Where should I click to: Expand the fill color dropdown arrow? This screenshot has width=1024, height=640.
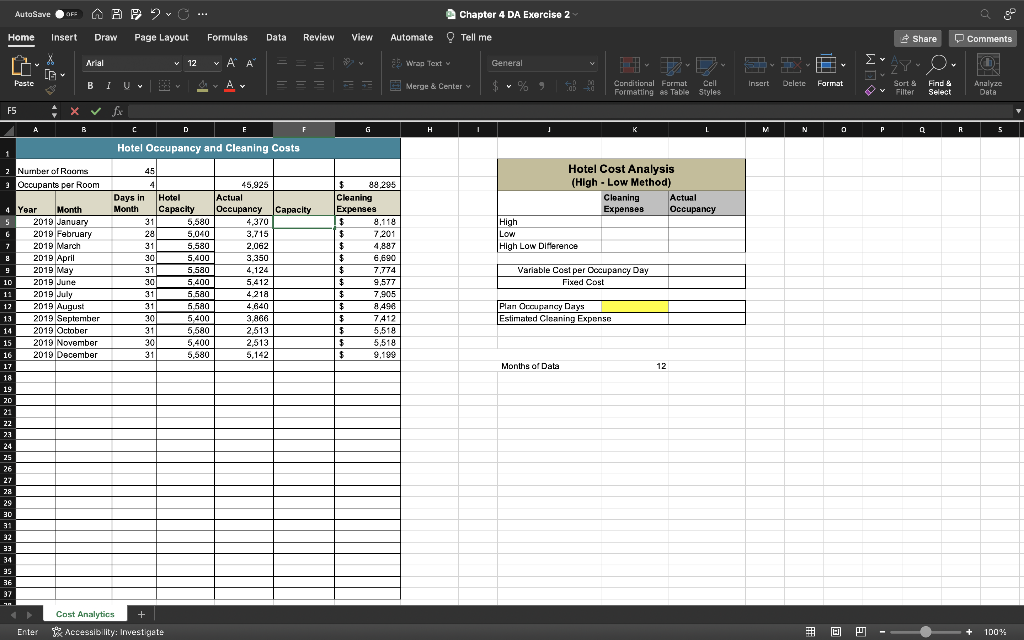tap(216, 85)
